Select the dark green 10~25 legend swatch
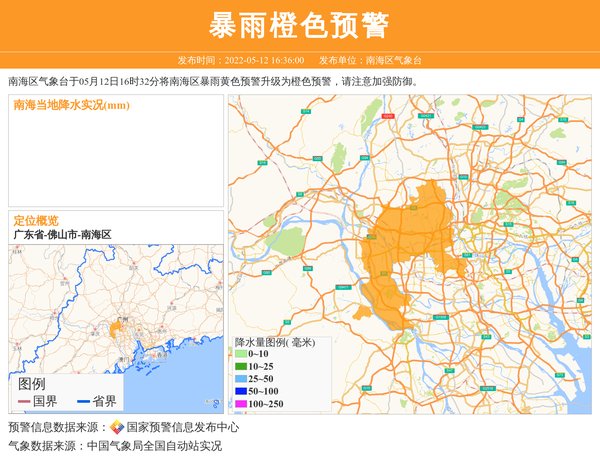This screenshot has height=471, width=600. point(240,367)
